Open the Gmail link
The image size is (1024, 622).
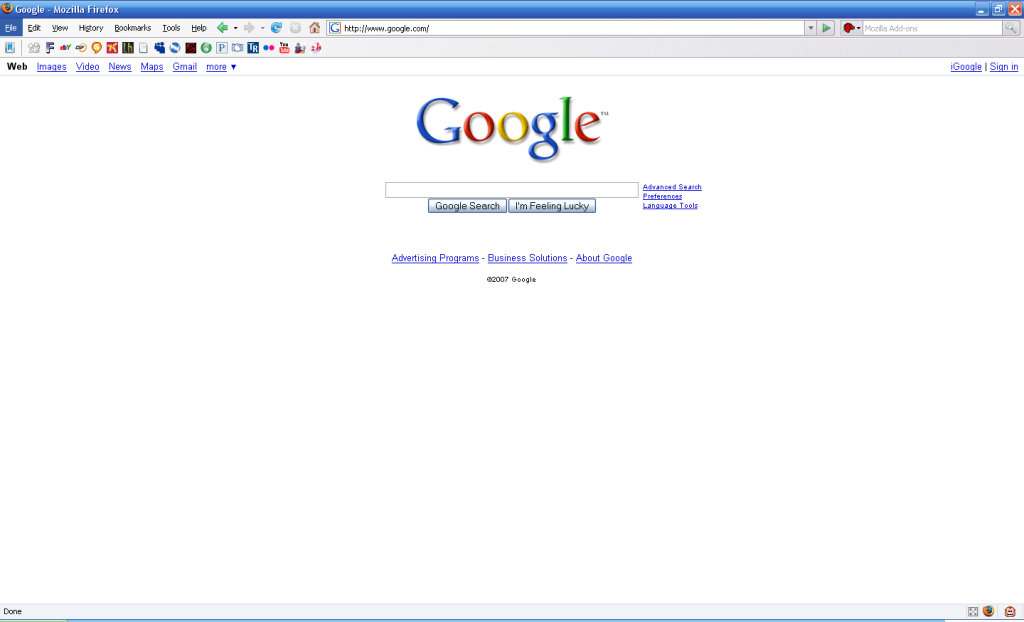point(184,67)
